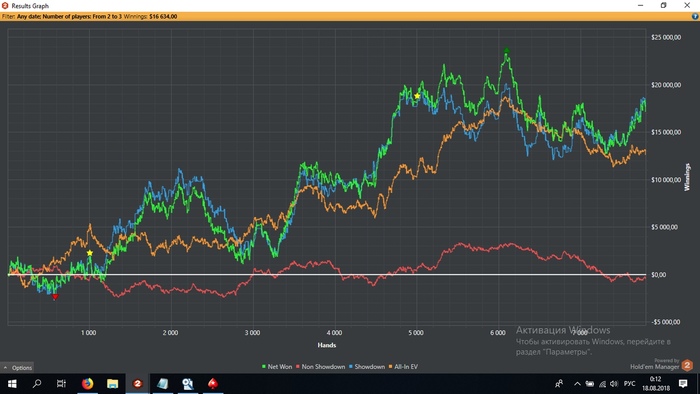700x394 pixels.
Task: Open the volume tray icon
Action: (614, 384)
